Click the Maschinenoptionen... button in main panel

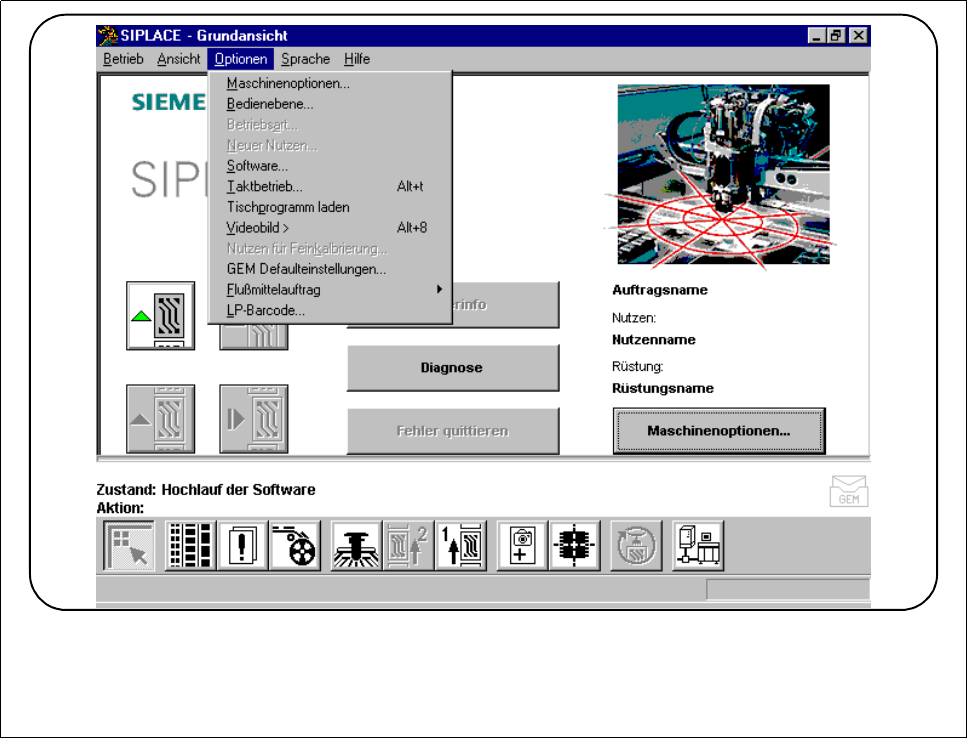coord(718,430)
